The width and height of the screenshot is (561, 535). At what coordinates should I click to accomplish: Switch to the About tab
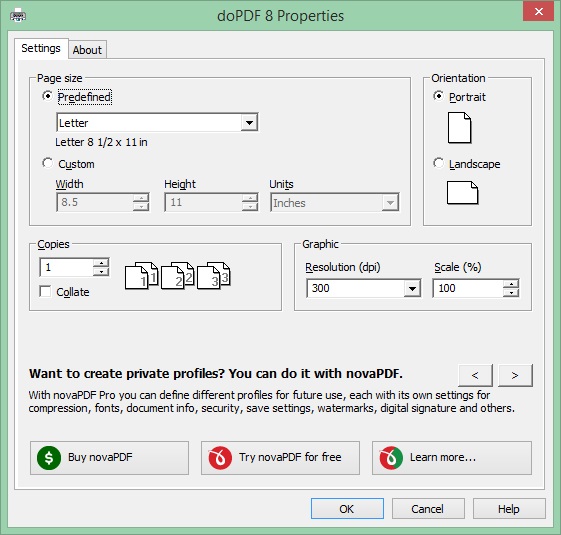[x=87, y=50]
